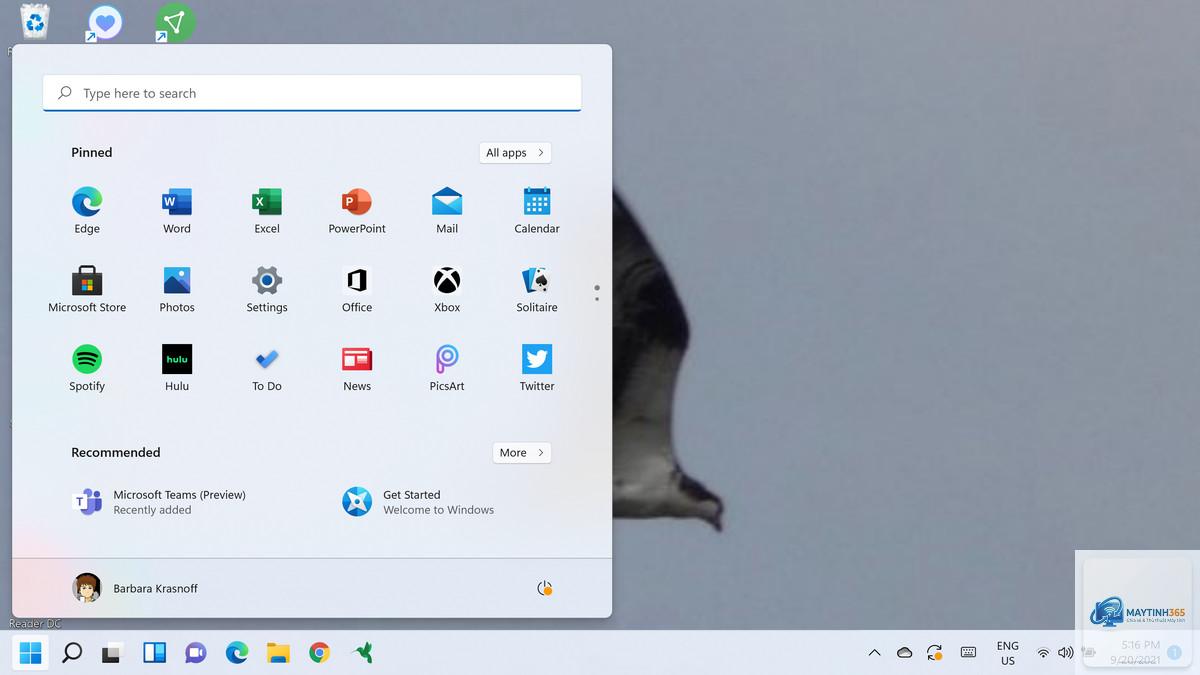The image size is (1200, 675).
Task: Select the blue heart desktop shortcut
Action: (104, 22)
